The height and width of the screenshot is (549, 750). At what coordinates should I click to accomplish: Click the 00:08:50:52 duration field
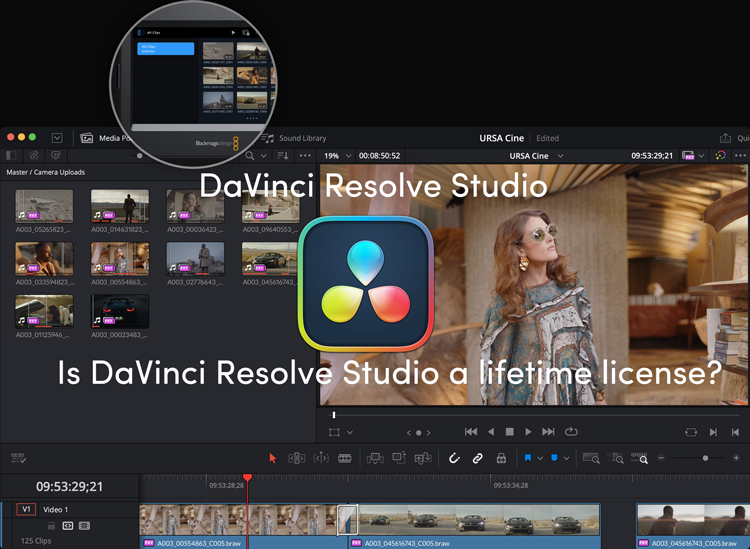(x=379, y=156)
